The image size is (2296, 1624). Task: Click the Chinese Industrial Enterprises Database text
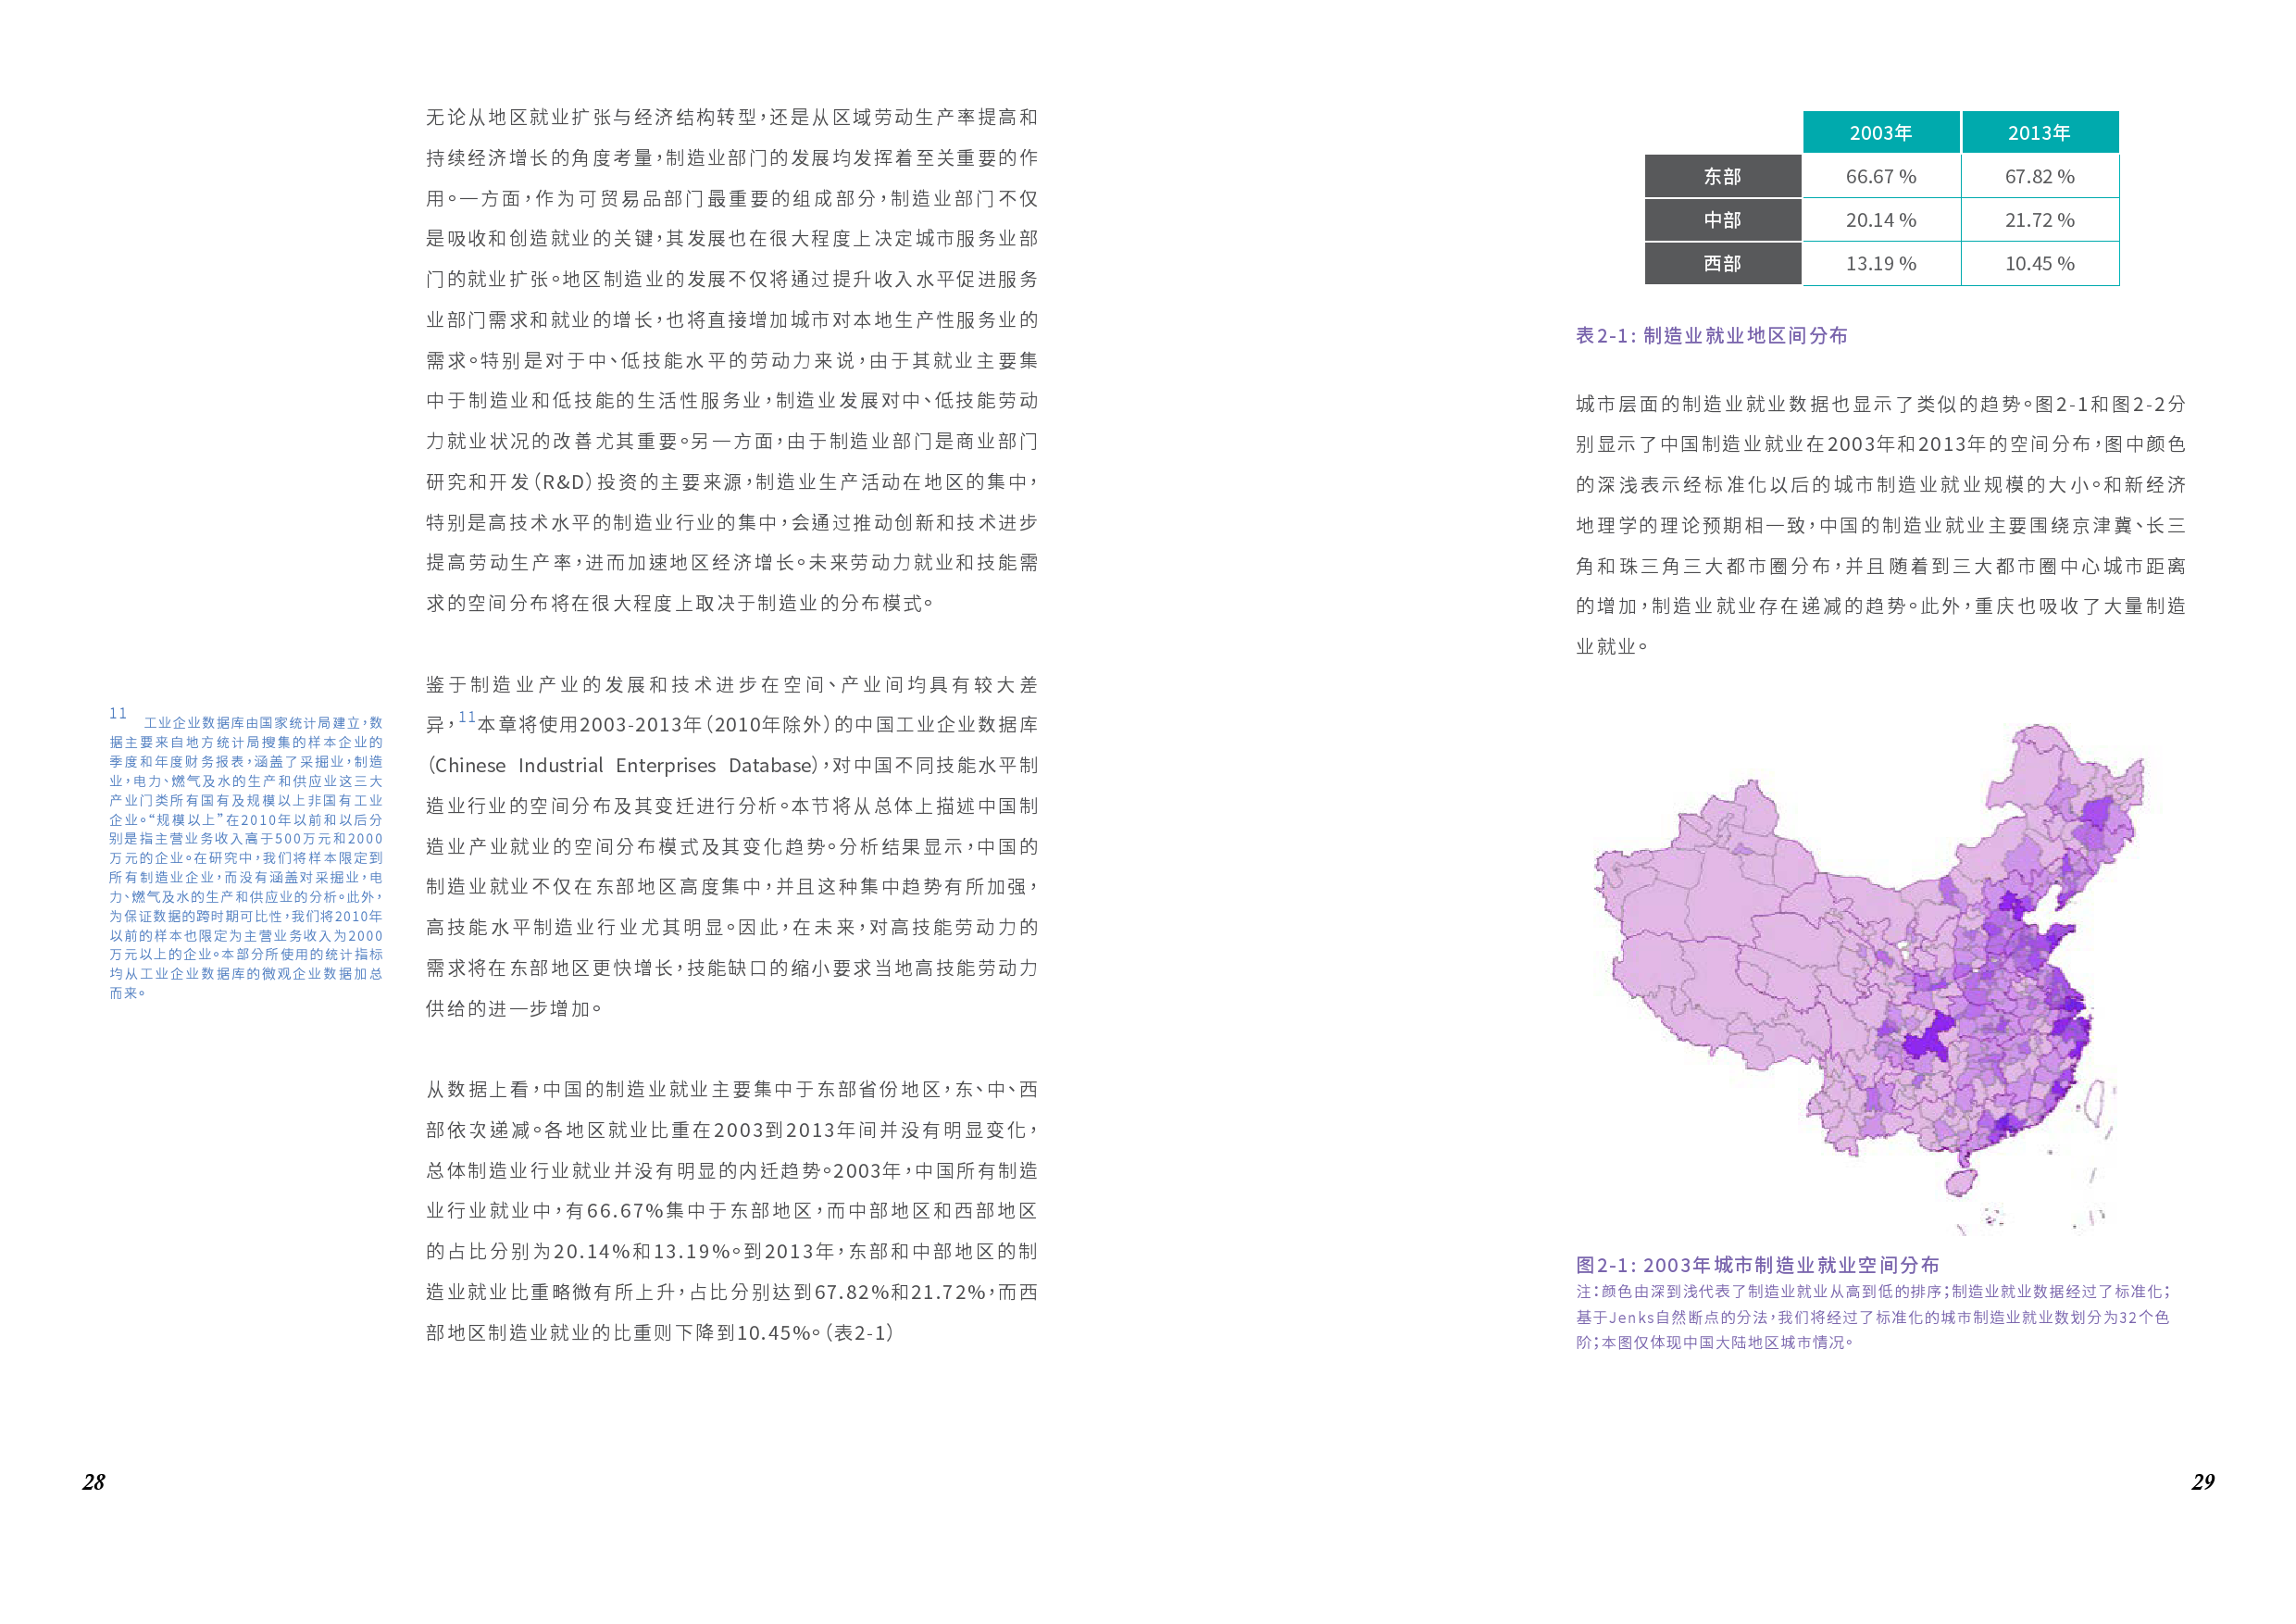pos(623,766)
